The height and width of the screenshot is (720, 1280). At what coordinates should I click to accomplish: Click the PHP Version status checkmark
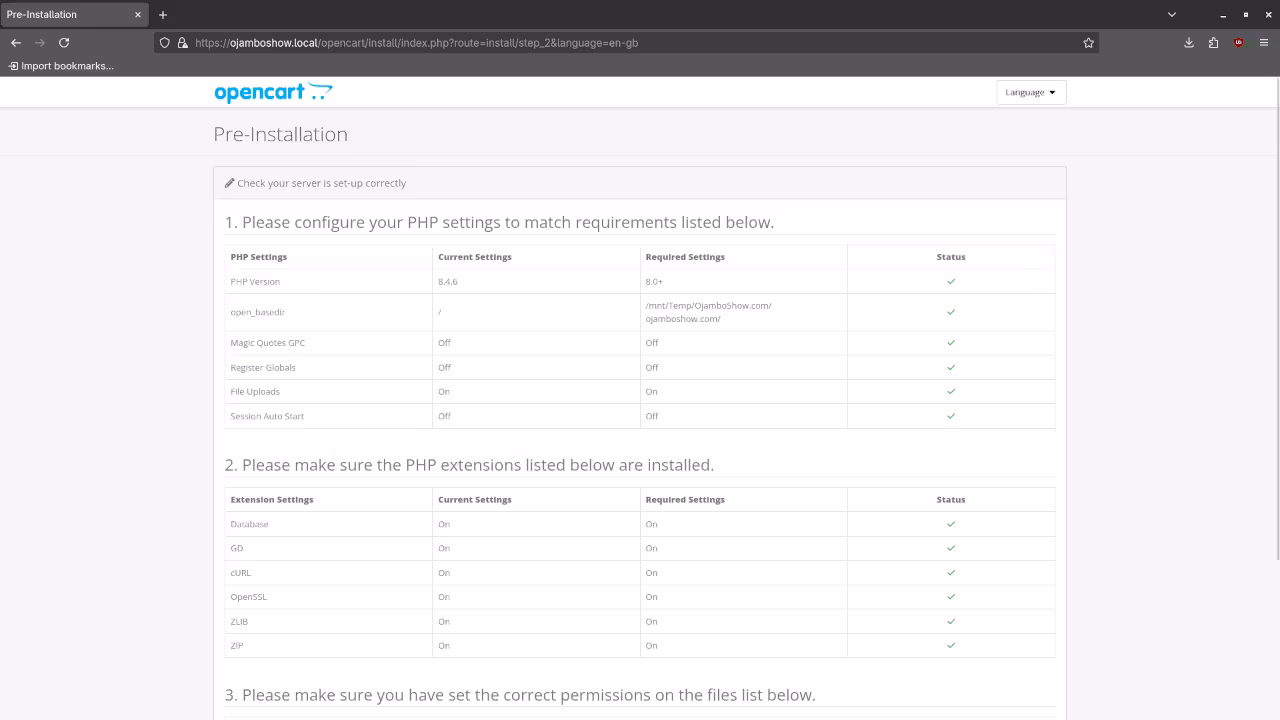pyautogui.click(x=951, y=282)
